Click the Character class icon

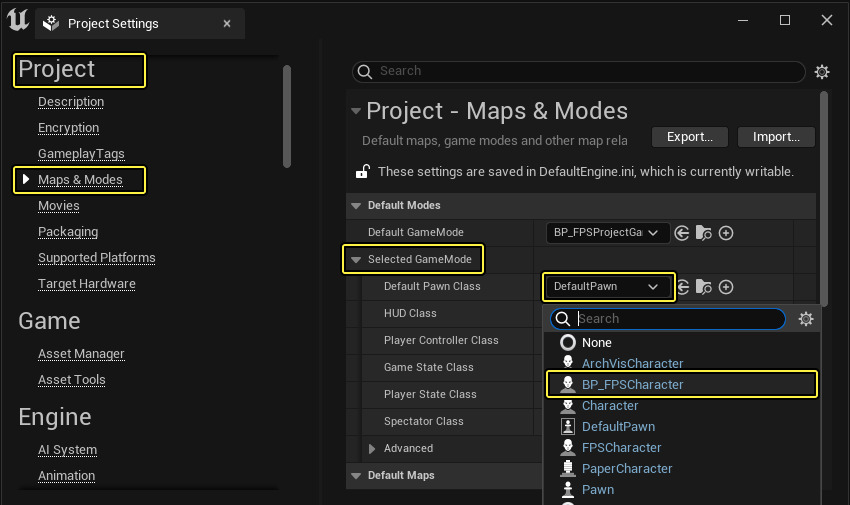pos(568,406)
